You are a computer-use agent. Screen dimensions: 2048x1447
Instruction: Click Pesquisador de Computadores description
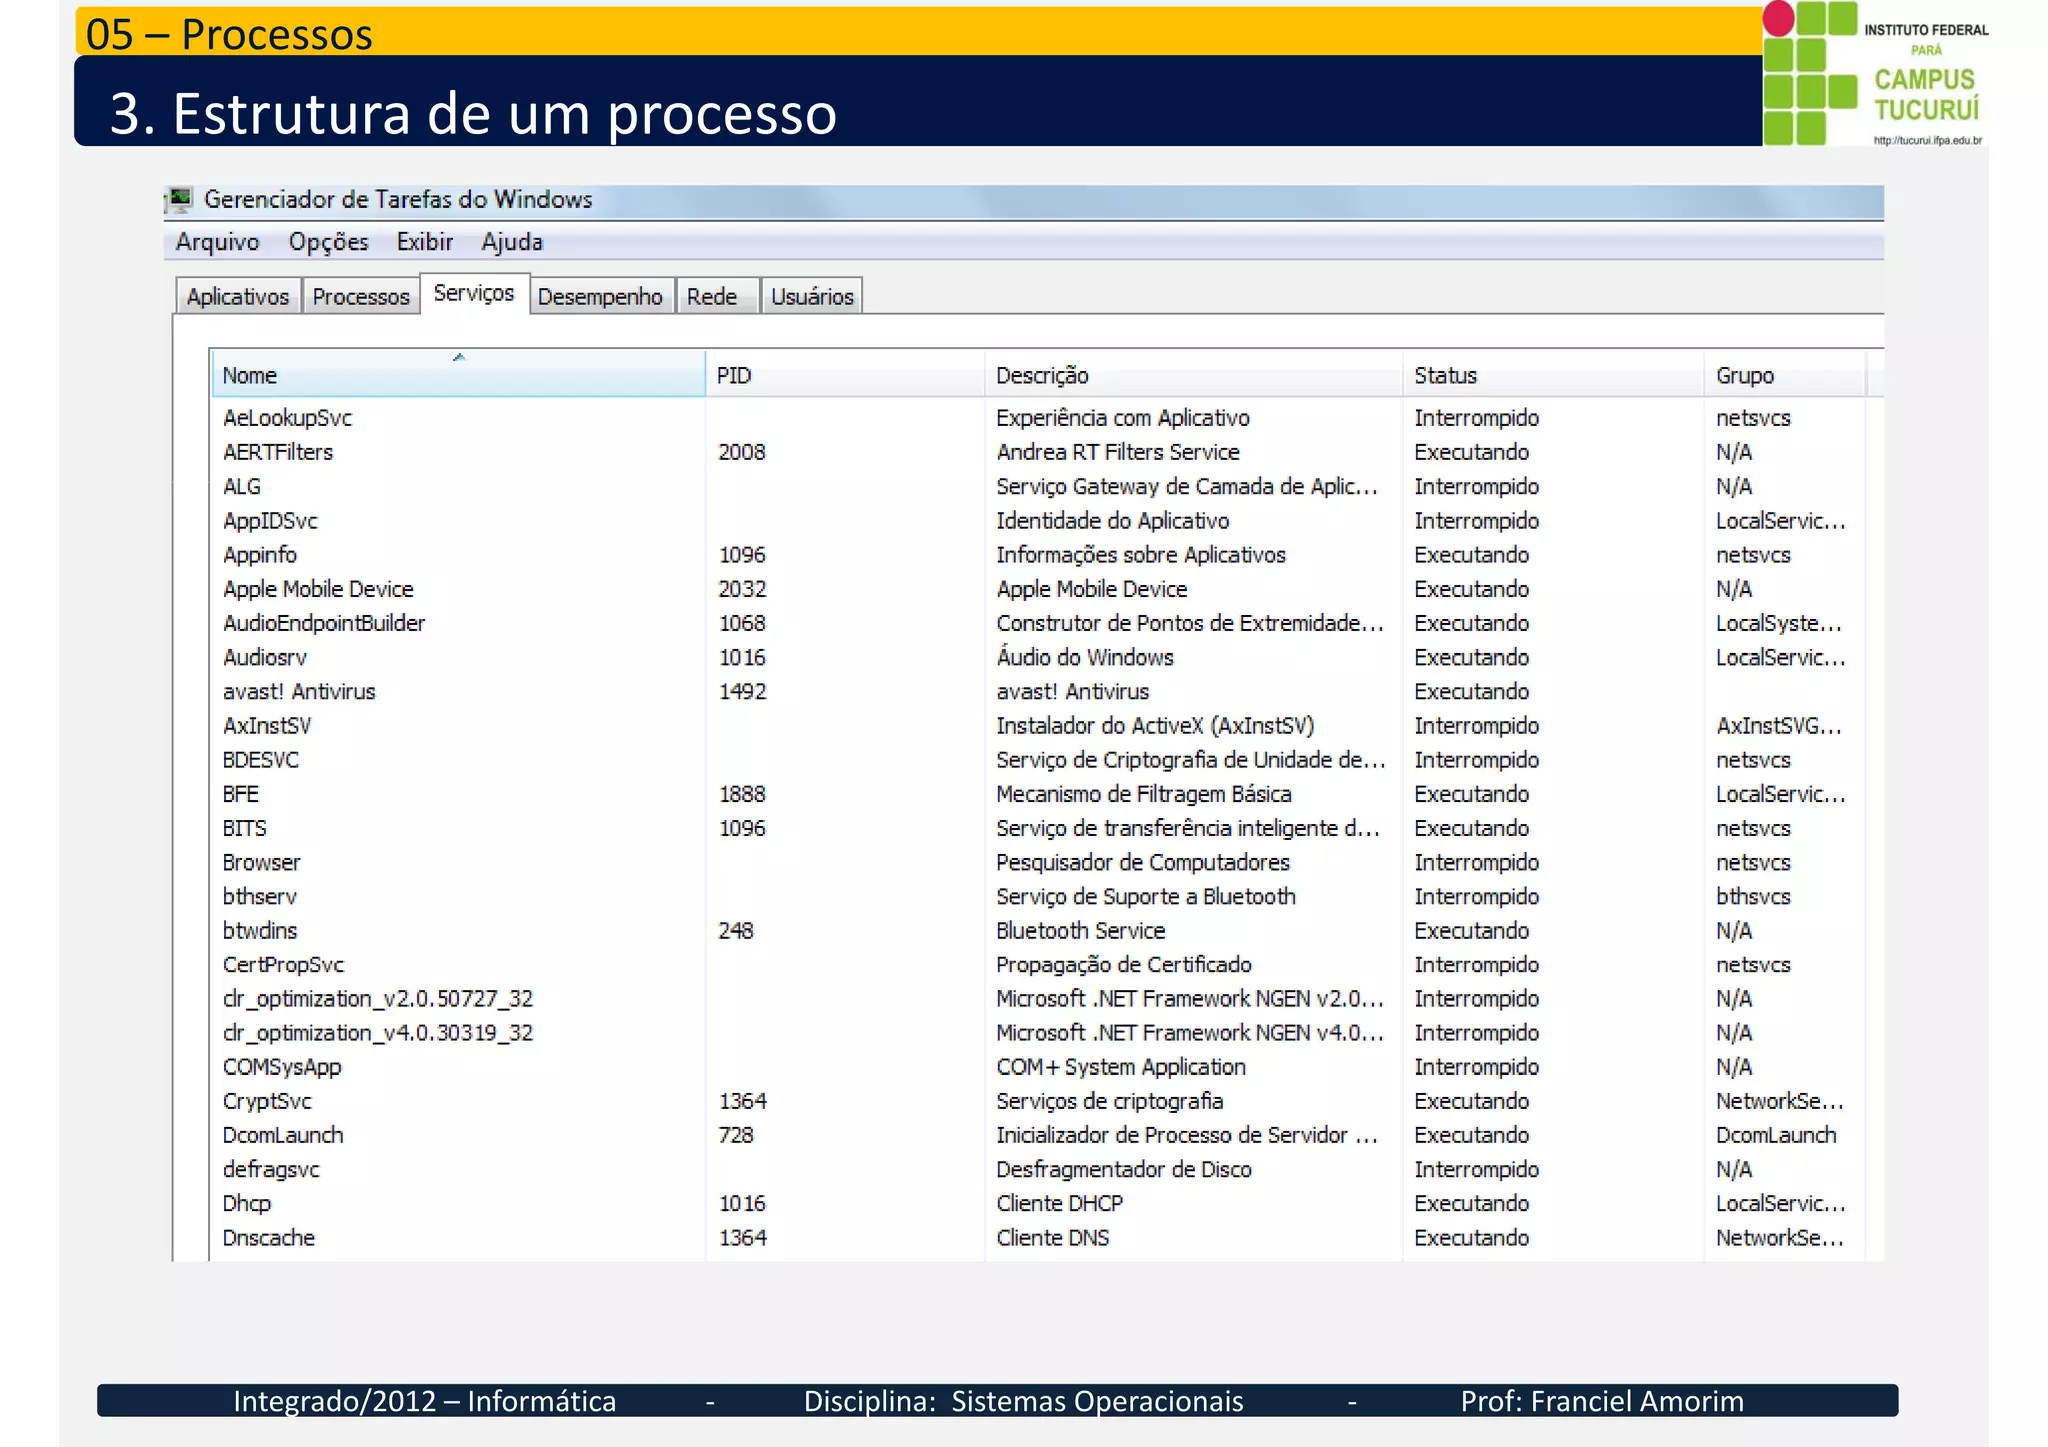click(x=1143, y=862)
